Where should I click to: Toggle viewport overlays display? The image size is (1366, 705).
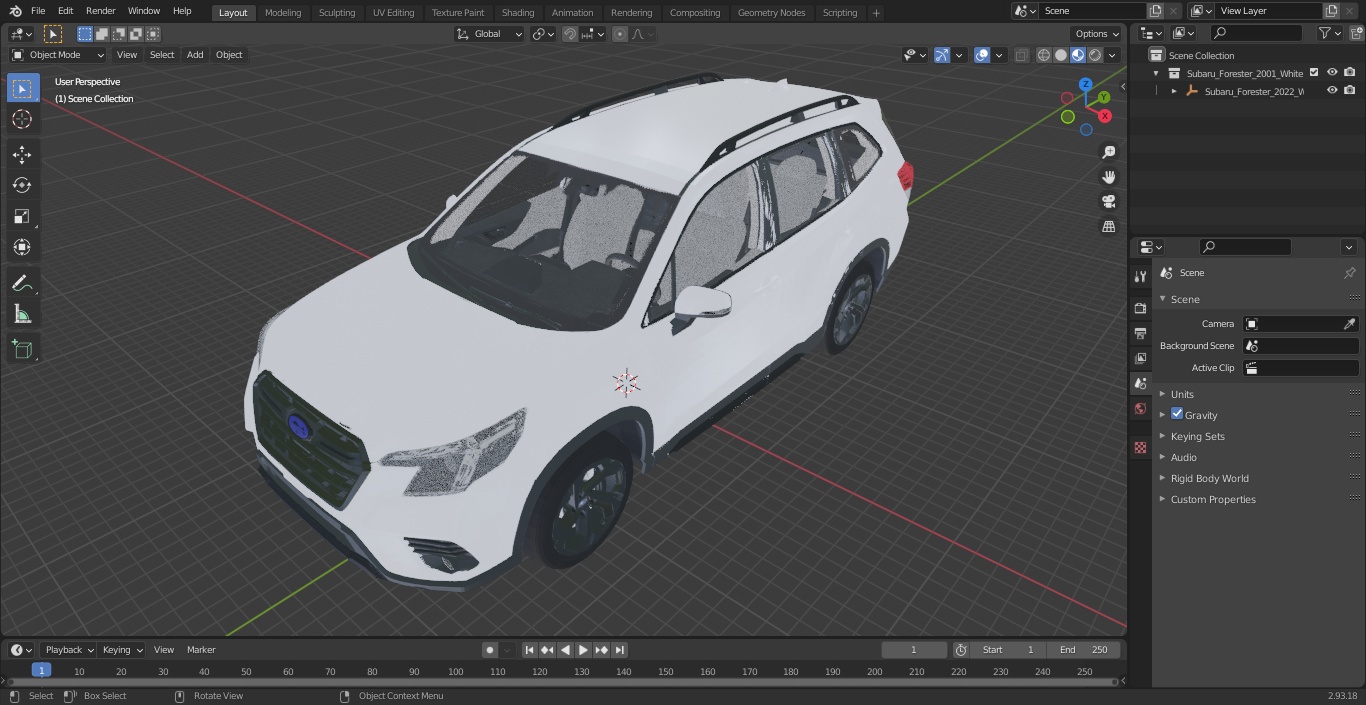click(982, 55)
